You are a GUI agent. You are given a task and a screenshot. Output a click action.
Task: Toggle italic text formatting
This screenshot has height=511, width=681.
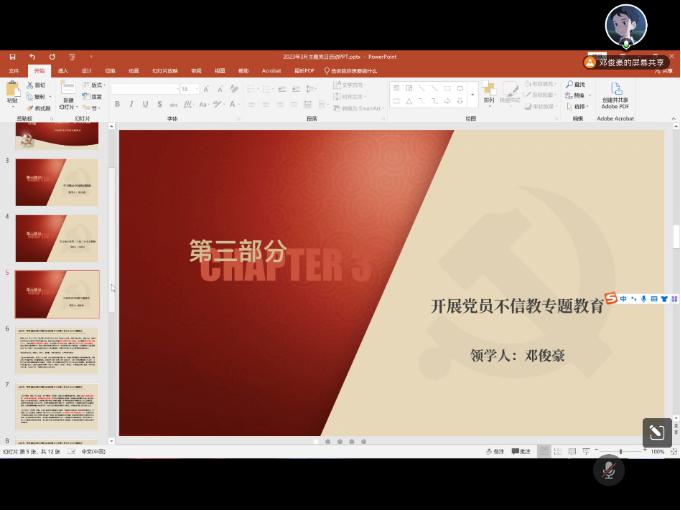coord(131,104)
